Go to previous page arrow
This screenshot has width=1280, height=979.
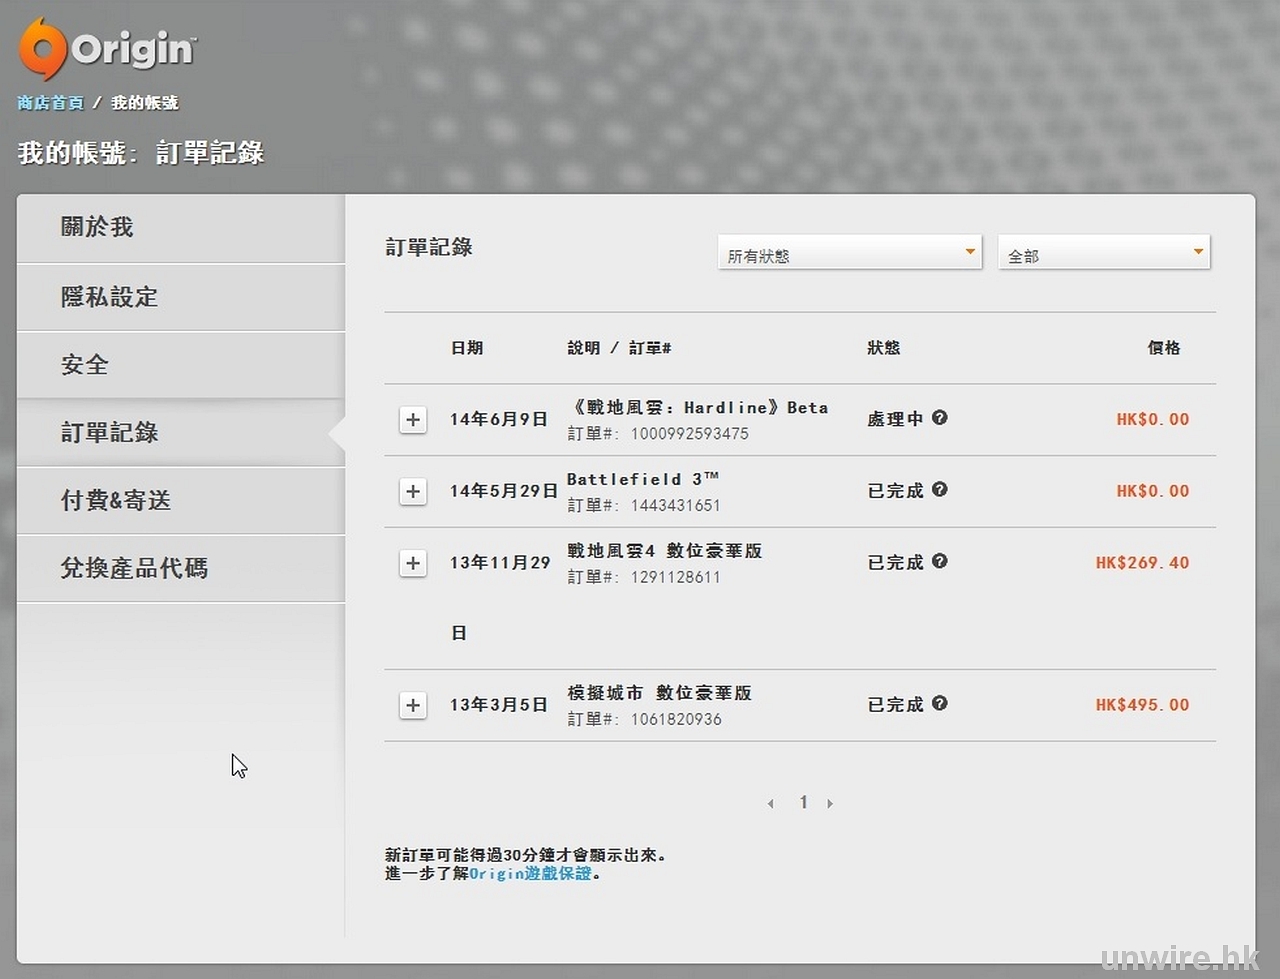coord(770,804)
